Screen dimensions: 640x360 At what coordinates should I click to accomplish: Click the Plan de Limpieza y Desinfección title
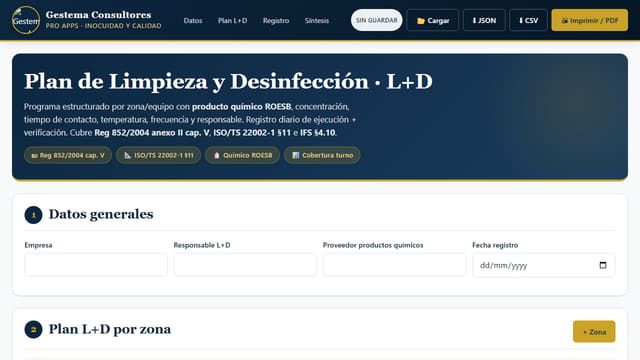tap(228, 82)
